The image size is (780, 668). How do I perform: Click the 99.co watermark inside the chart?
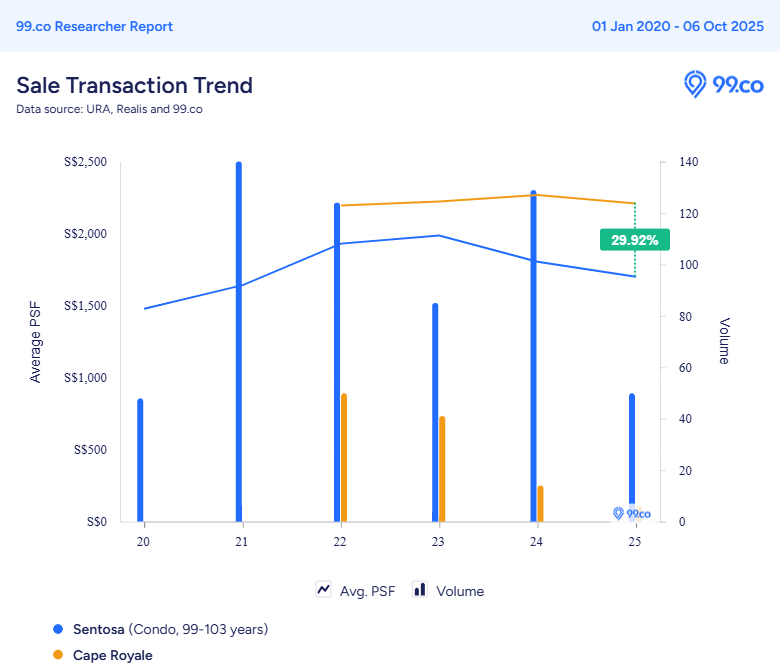[632, 513]
